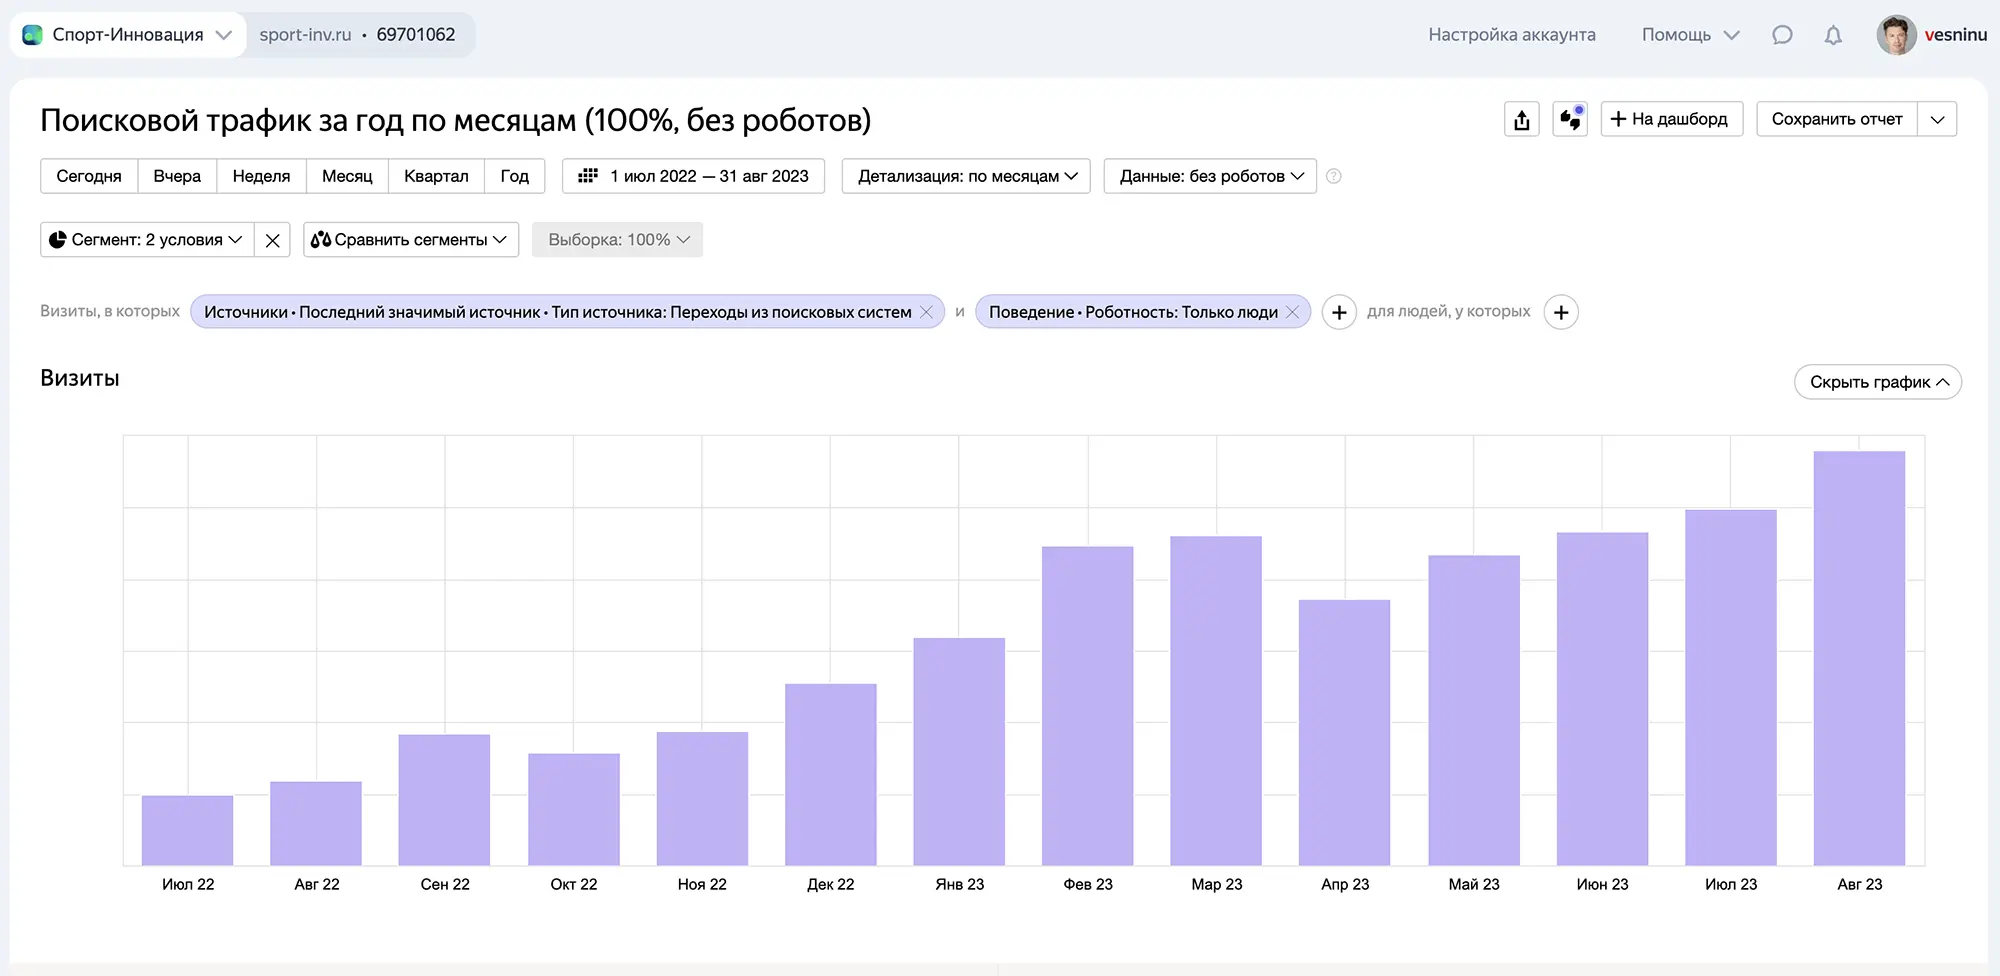
Task: Add condition for people plus button
Action: (1561, 312)
